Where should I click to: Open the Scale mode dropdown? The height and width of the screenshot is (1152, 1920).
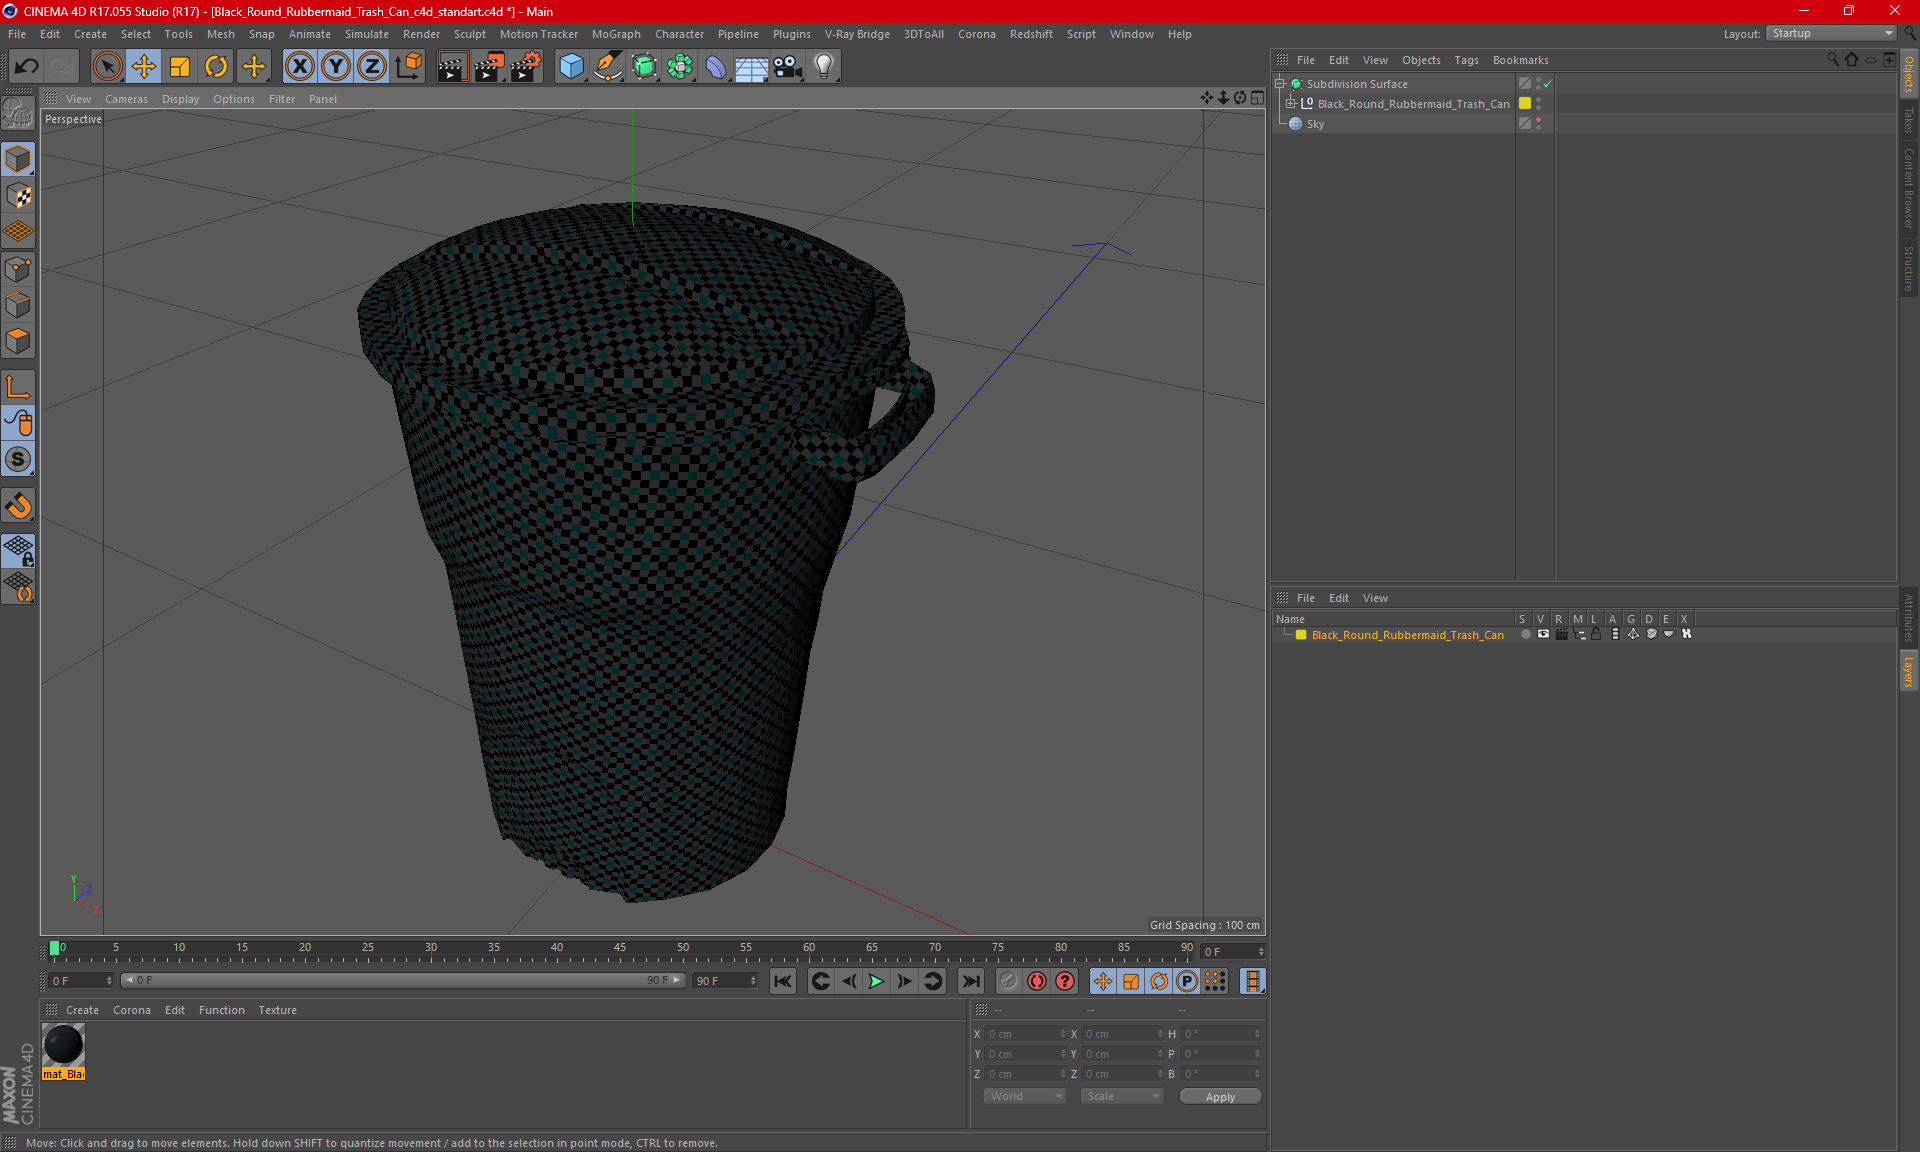pyautogui.click(x=1123, y=1096)
